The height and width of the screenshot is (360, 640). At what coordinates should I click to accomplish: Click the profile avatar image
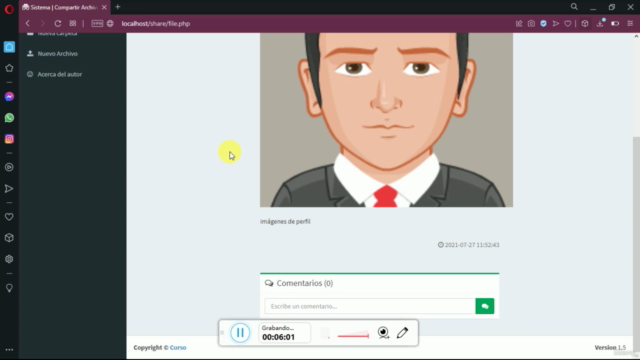coord(386,120)
